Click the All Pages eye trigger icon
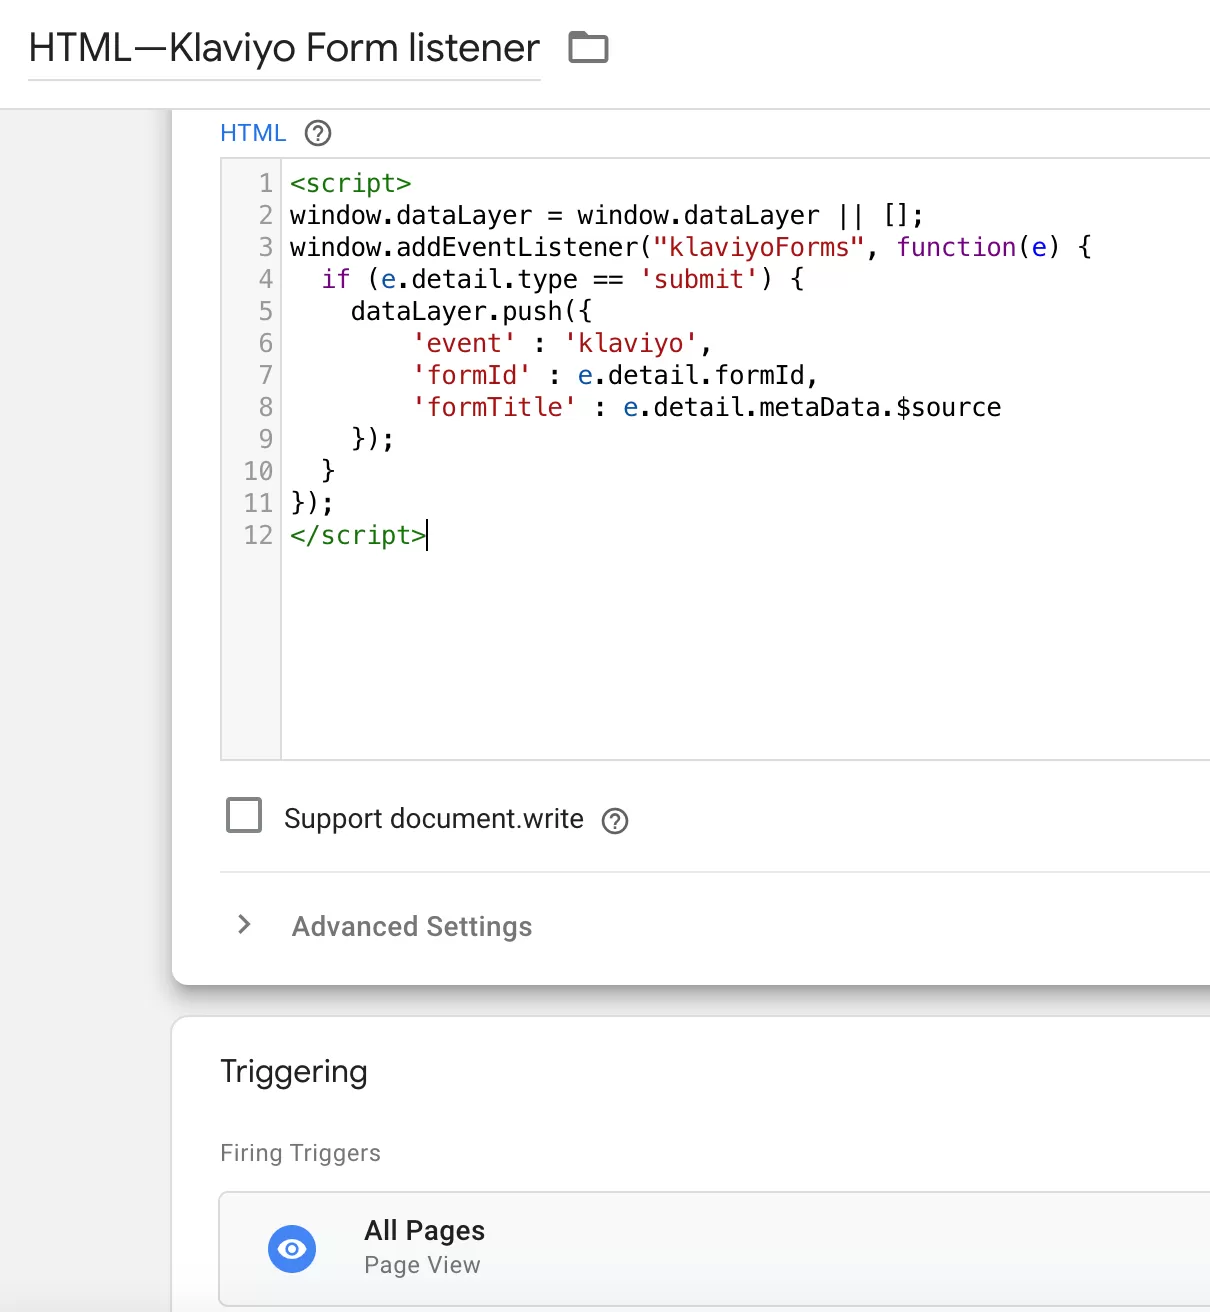 (x=292, y=1248)
